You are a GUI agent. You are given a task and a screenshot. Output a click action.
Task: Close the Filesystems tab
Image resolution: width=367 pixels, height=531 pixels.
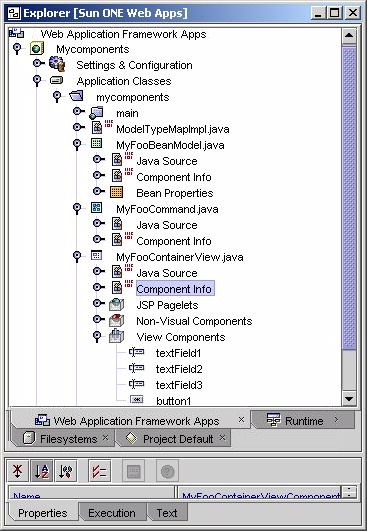(x=106, y=437)
